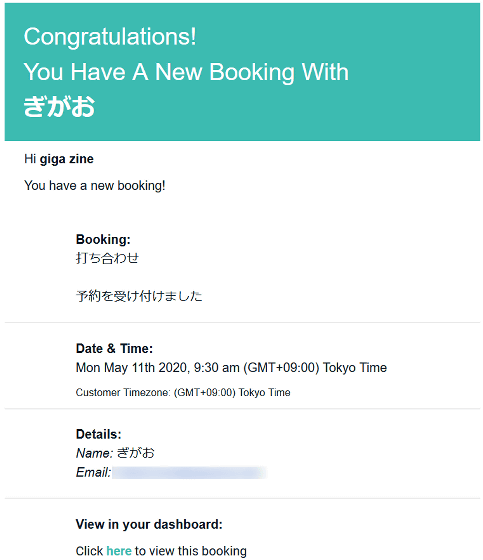Click the 'Date & Time:' heading
Viewport: 483px width, 560px height.
point(114,349)
